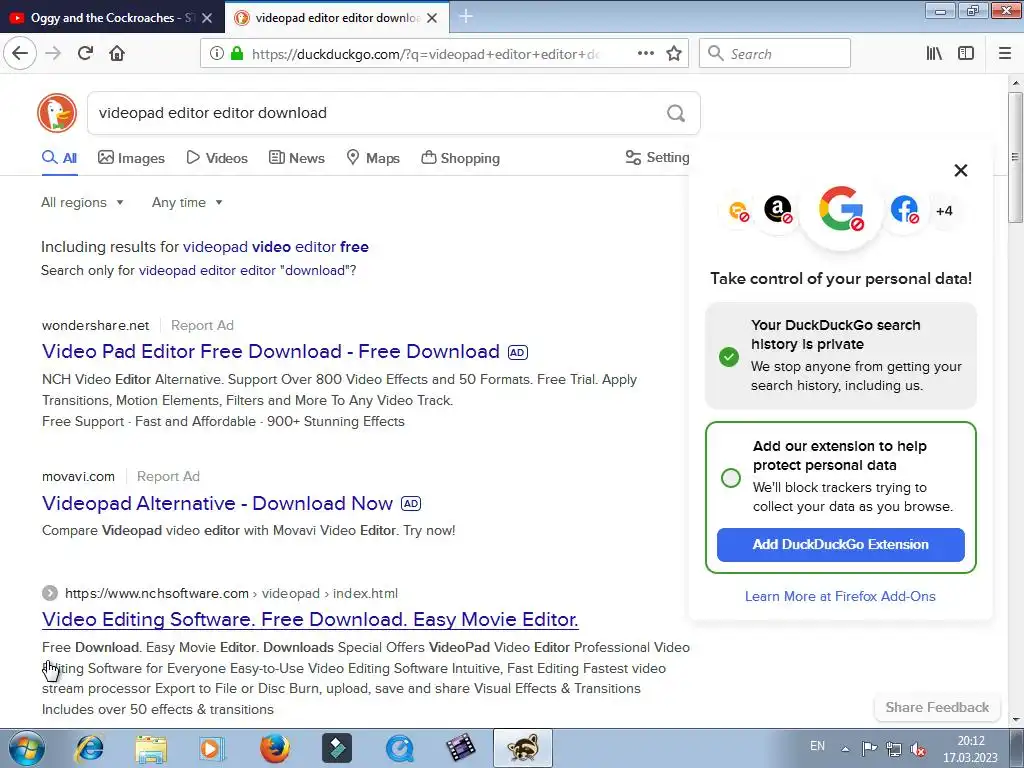The height and width of the screenshot is (768, 1024).
Task: Open the Settings search options
Action: [657, 157]
